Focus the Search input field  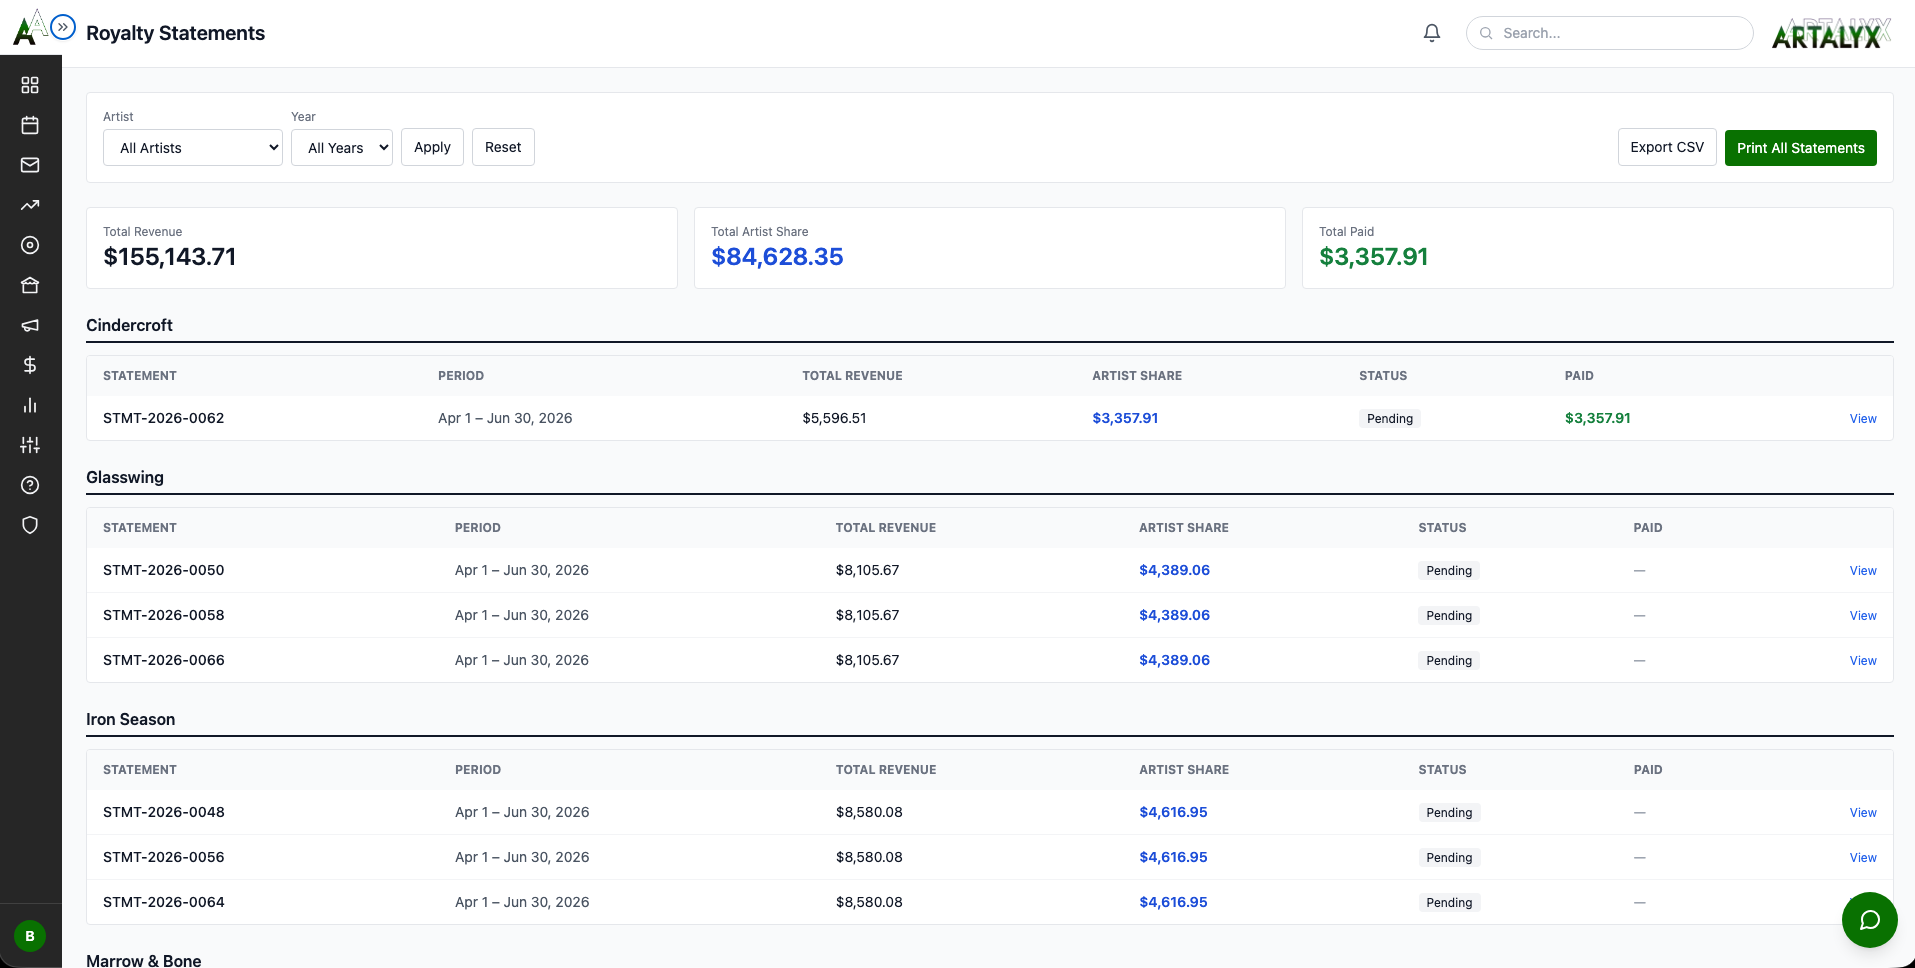(1609, 33)
